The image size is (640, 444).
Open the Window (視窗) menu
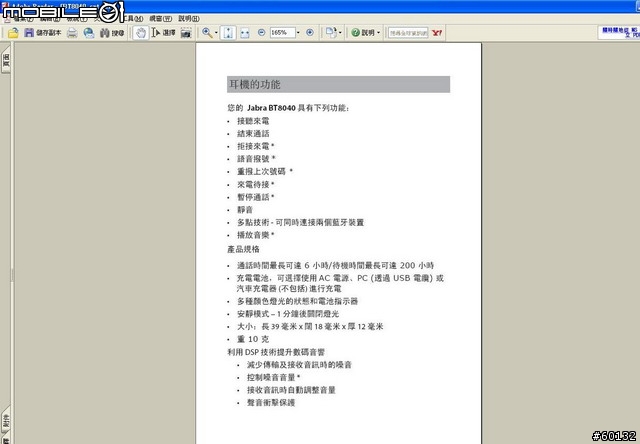click(x=160, y=18)
